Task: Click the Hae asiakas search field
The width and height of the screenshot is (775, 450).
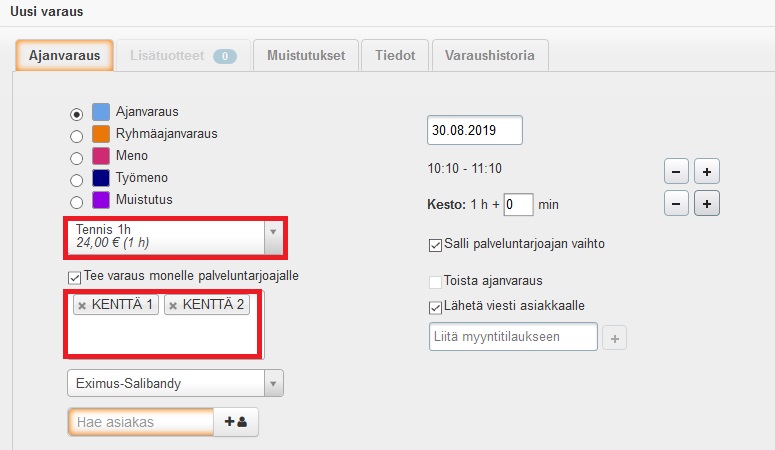Action: point(141,422)
